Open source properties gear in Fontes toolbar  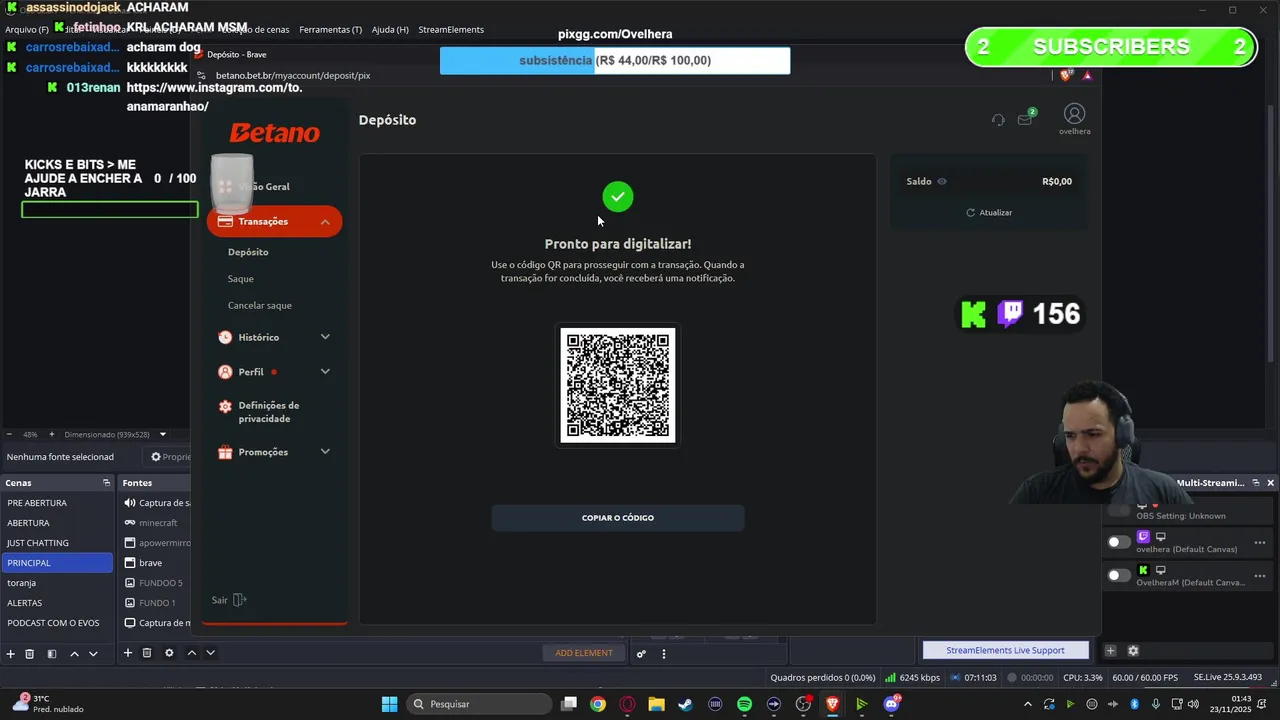[x=169, y=653]
